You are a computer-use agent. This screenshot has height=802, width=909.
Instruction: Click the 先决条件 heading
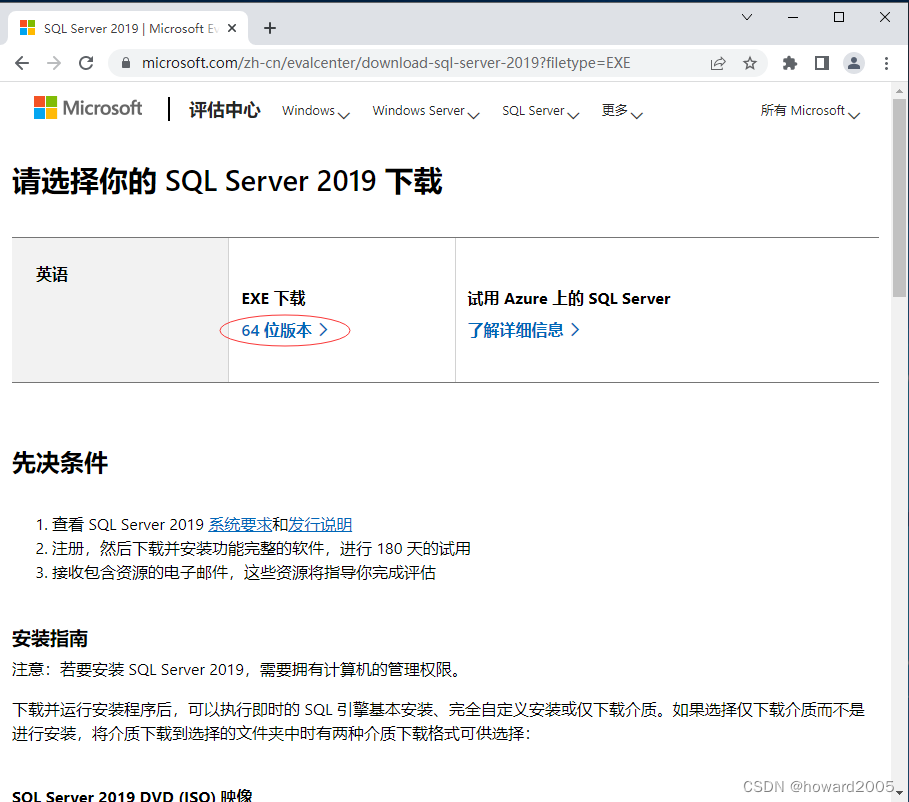60,463
